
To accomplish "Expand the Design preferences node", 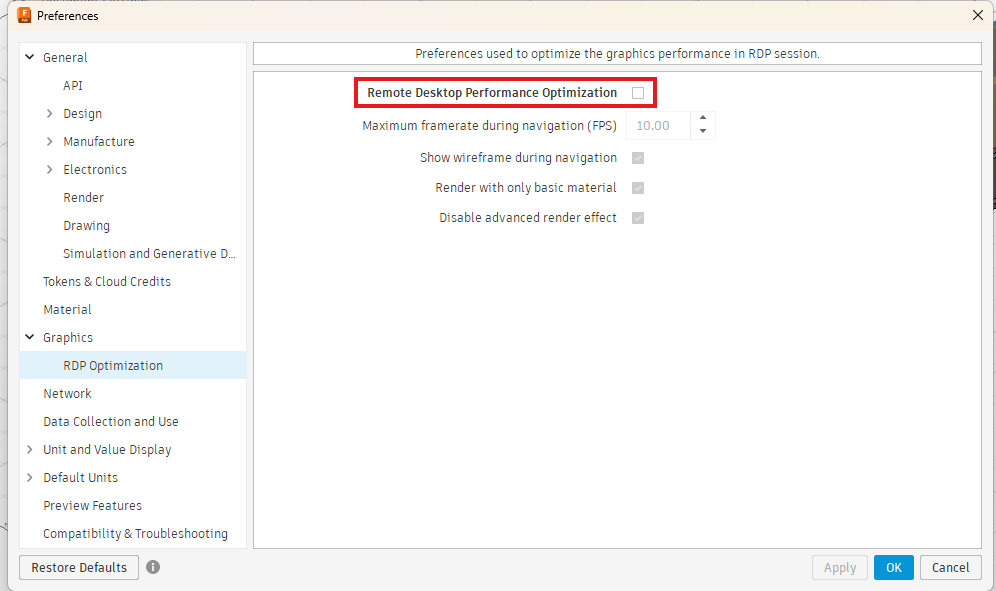I will pos(50,113).
